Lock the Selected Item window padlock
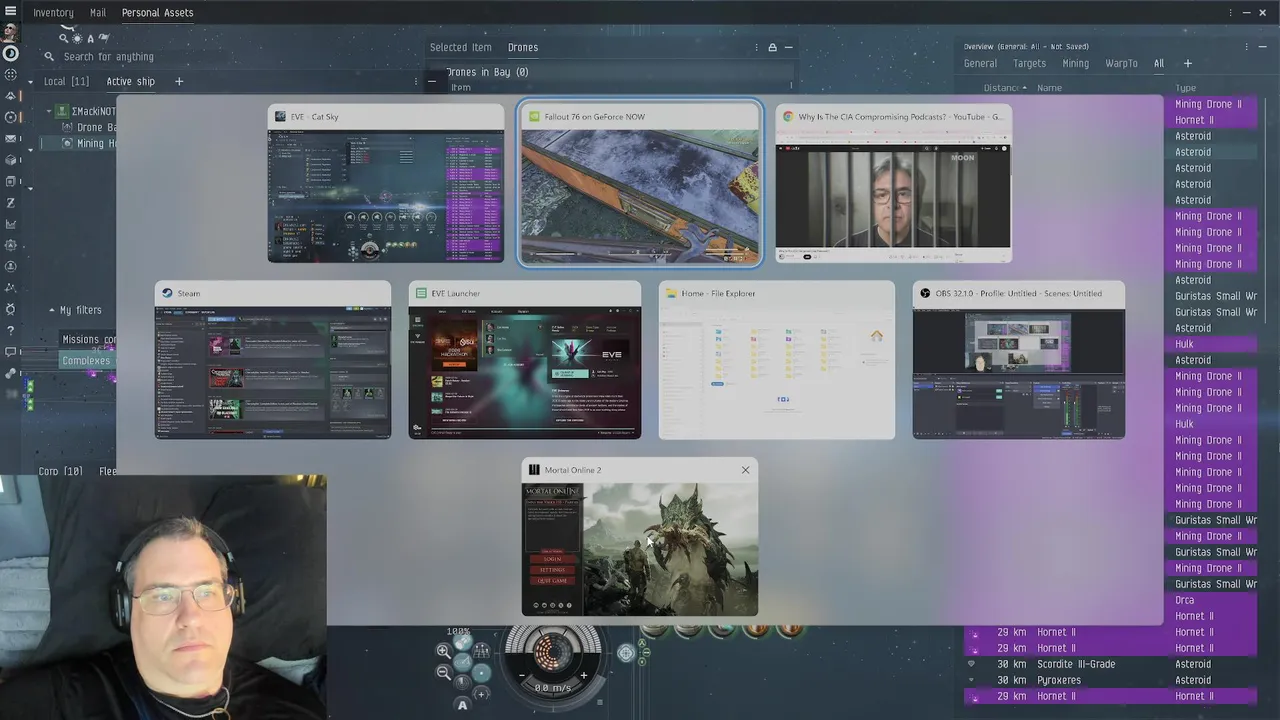This screenshot has height=720, width=1280. coord(772,47)
